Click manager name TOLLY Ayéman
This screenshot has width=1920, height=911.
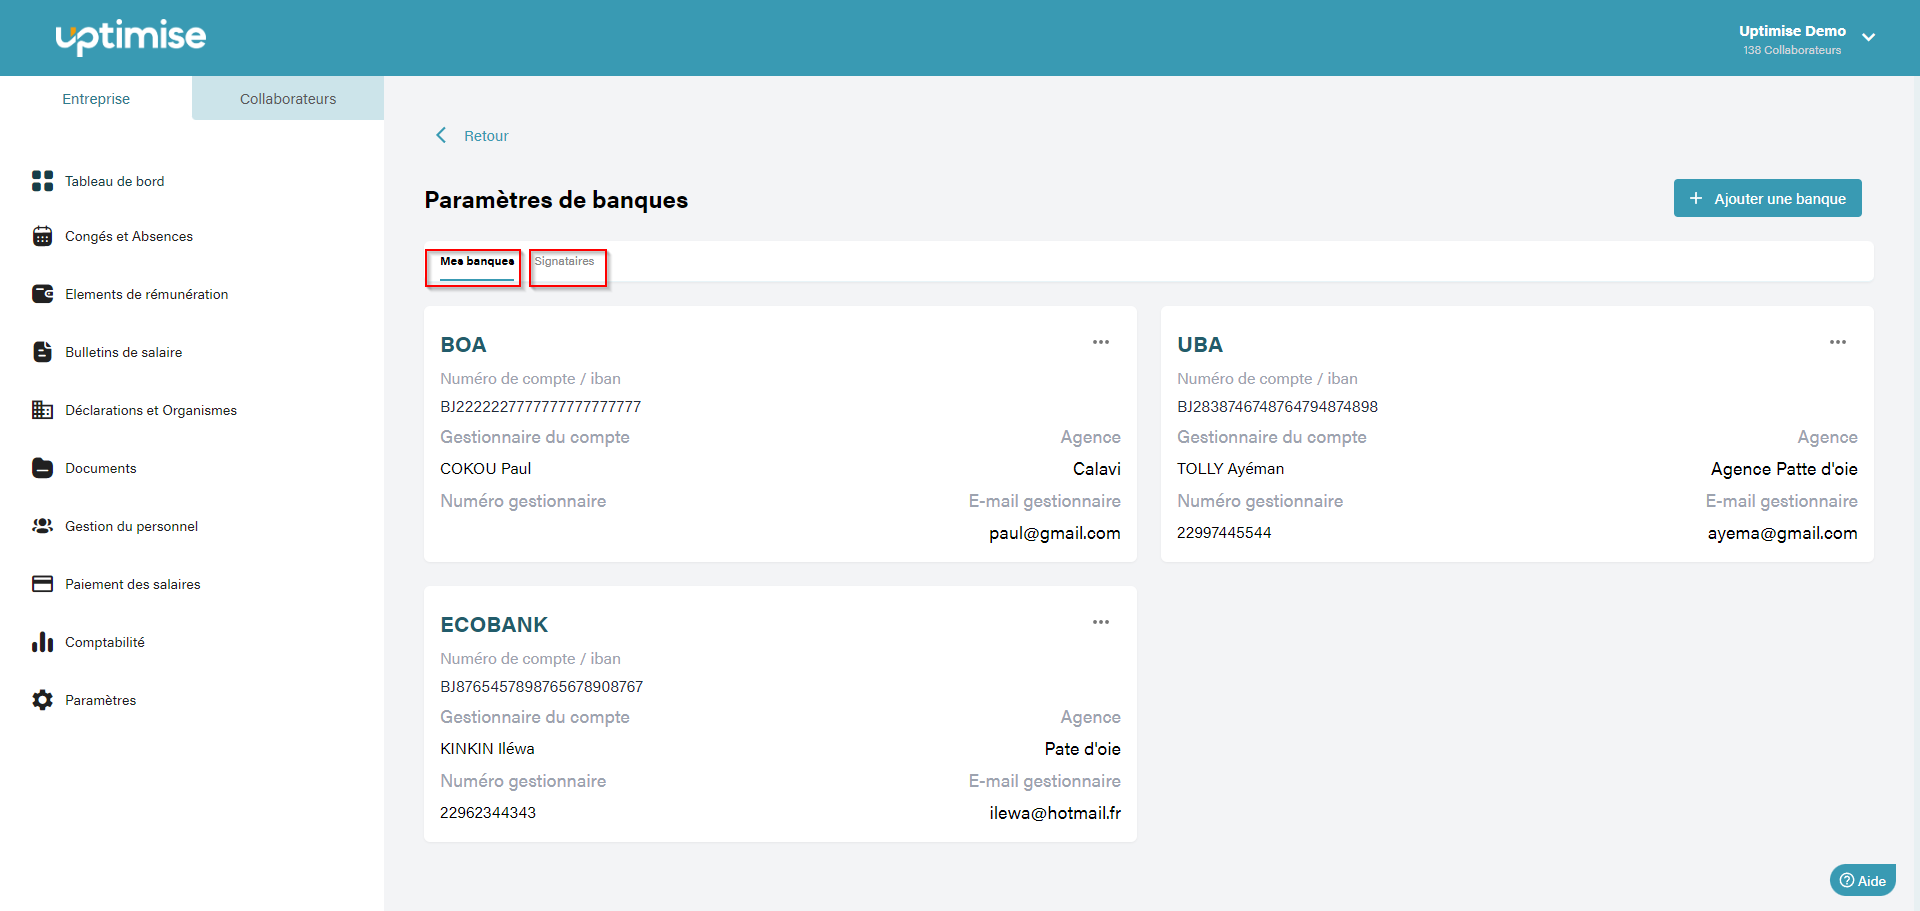pos(1230,469)
